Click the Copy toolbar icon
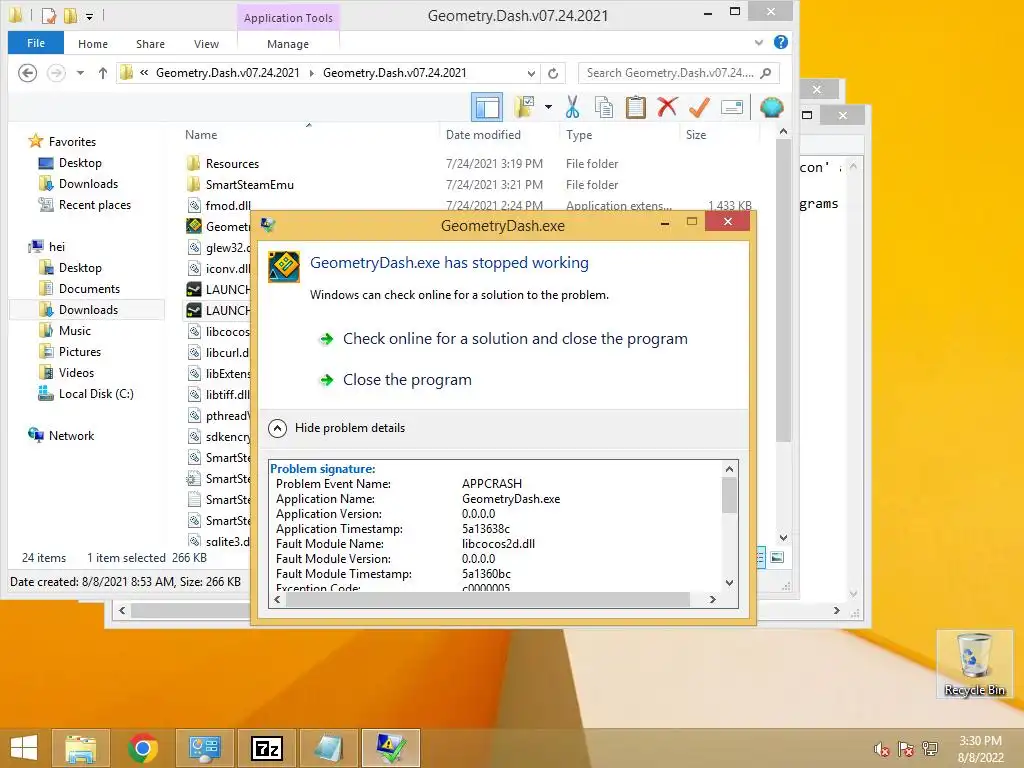This screenshot has width=1024, height=768. pos(604,107)
